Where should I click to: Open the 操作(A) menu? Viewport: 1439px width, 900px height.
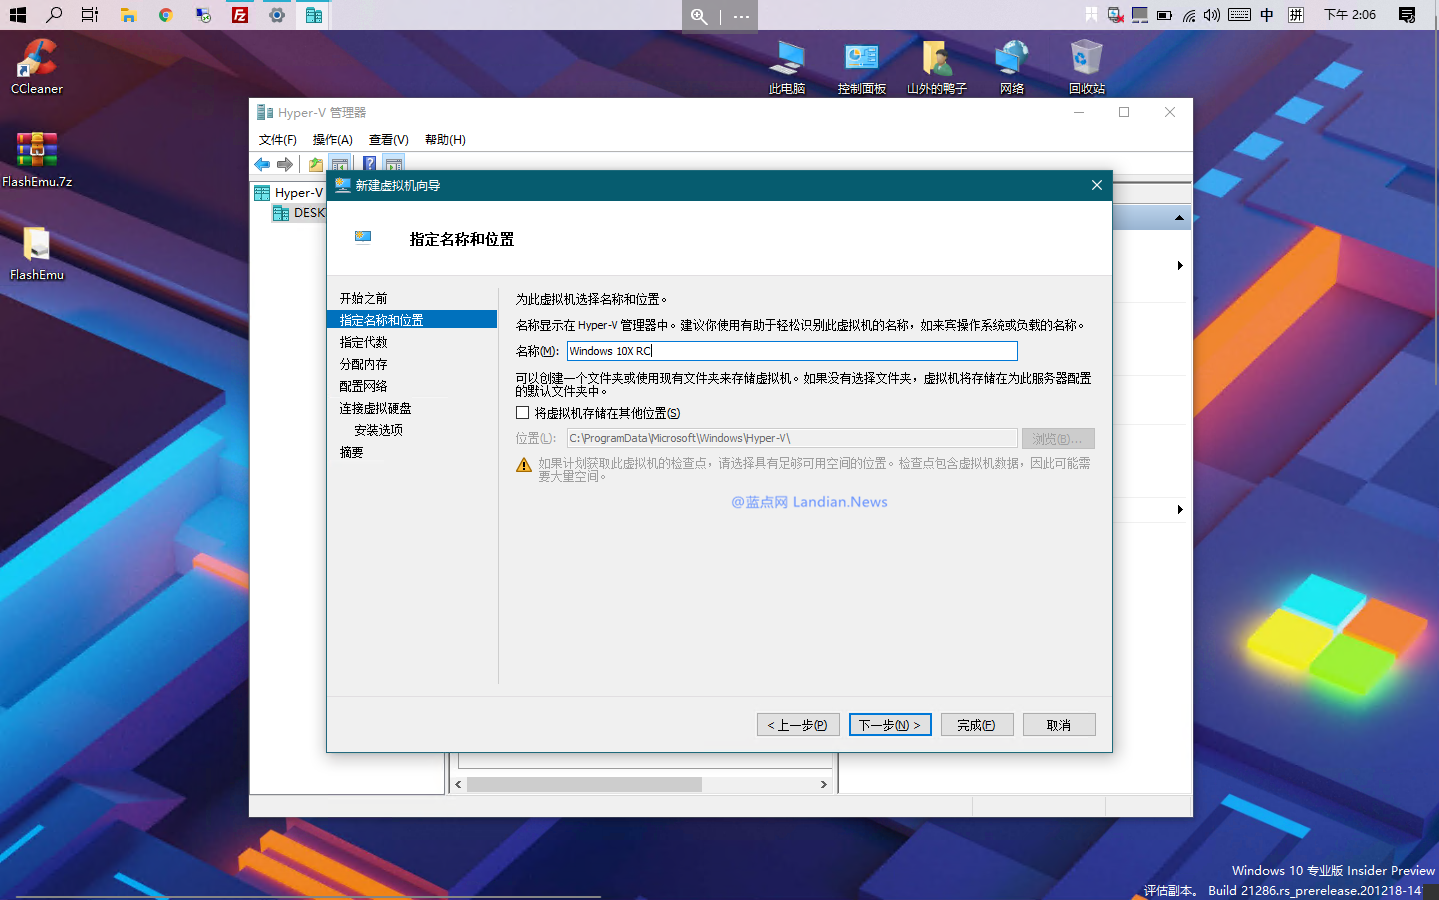333,140
